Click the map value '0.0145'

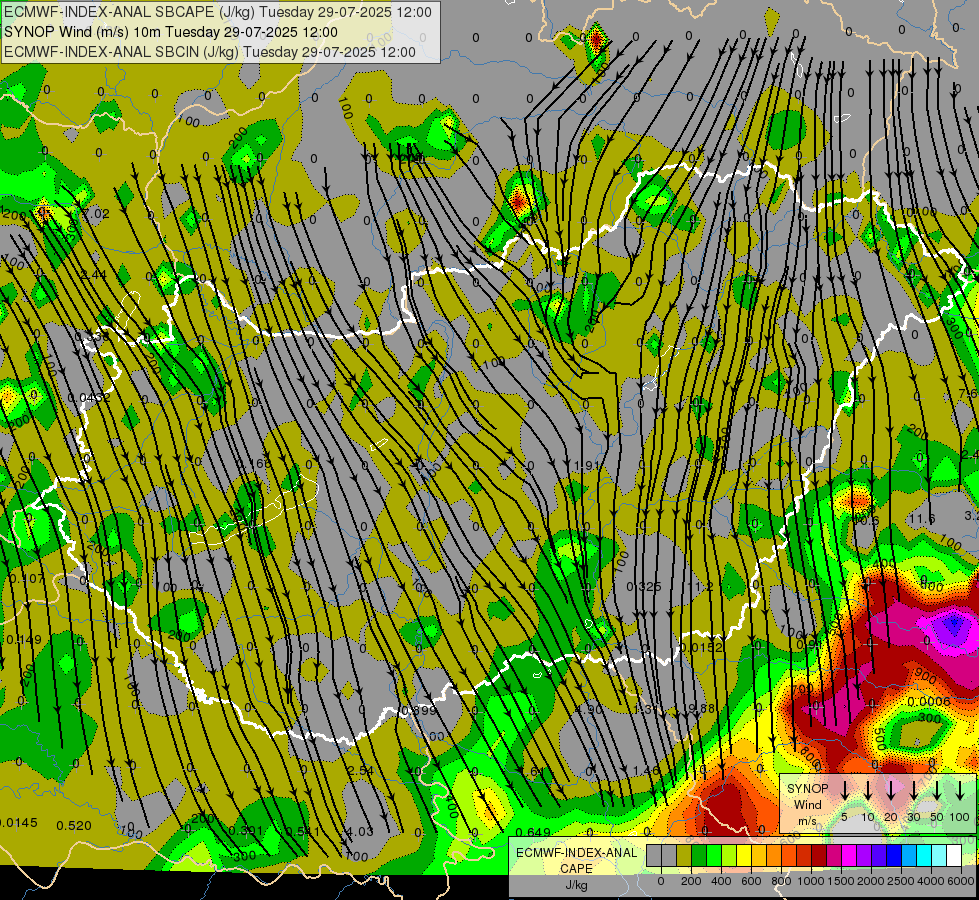18,823
